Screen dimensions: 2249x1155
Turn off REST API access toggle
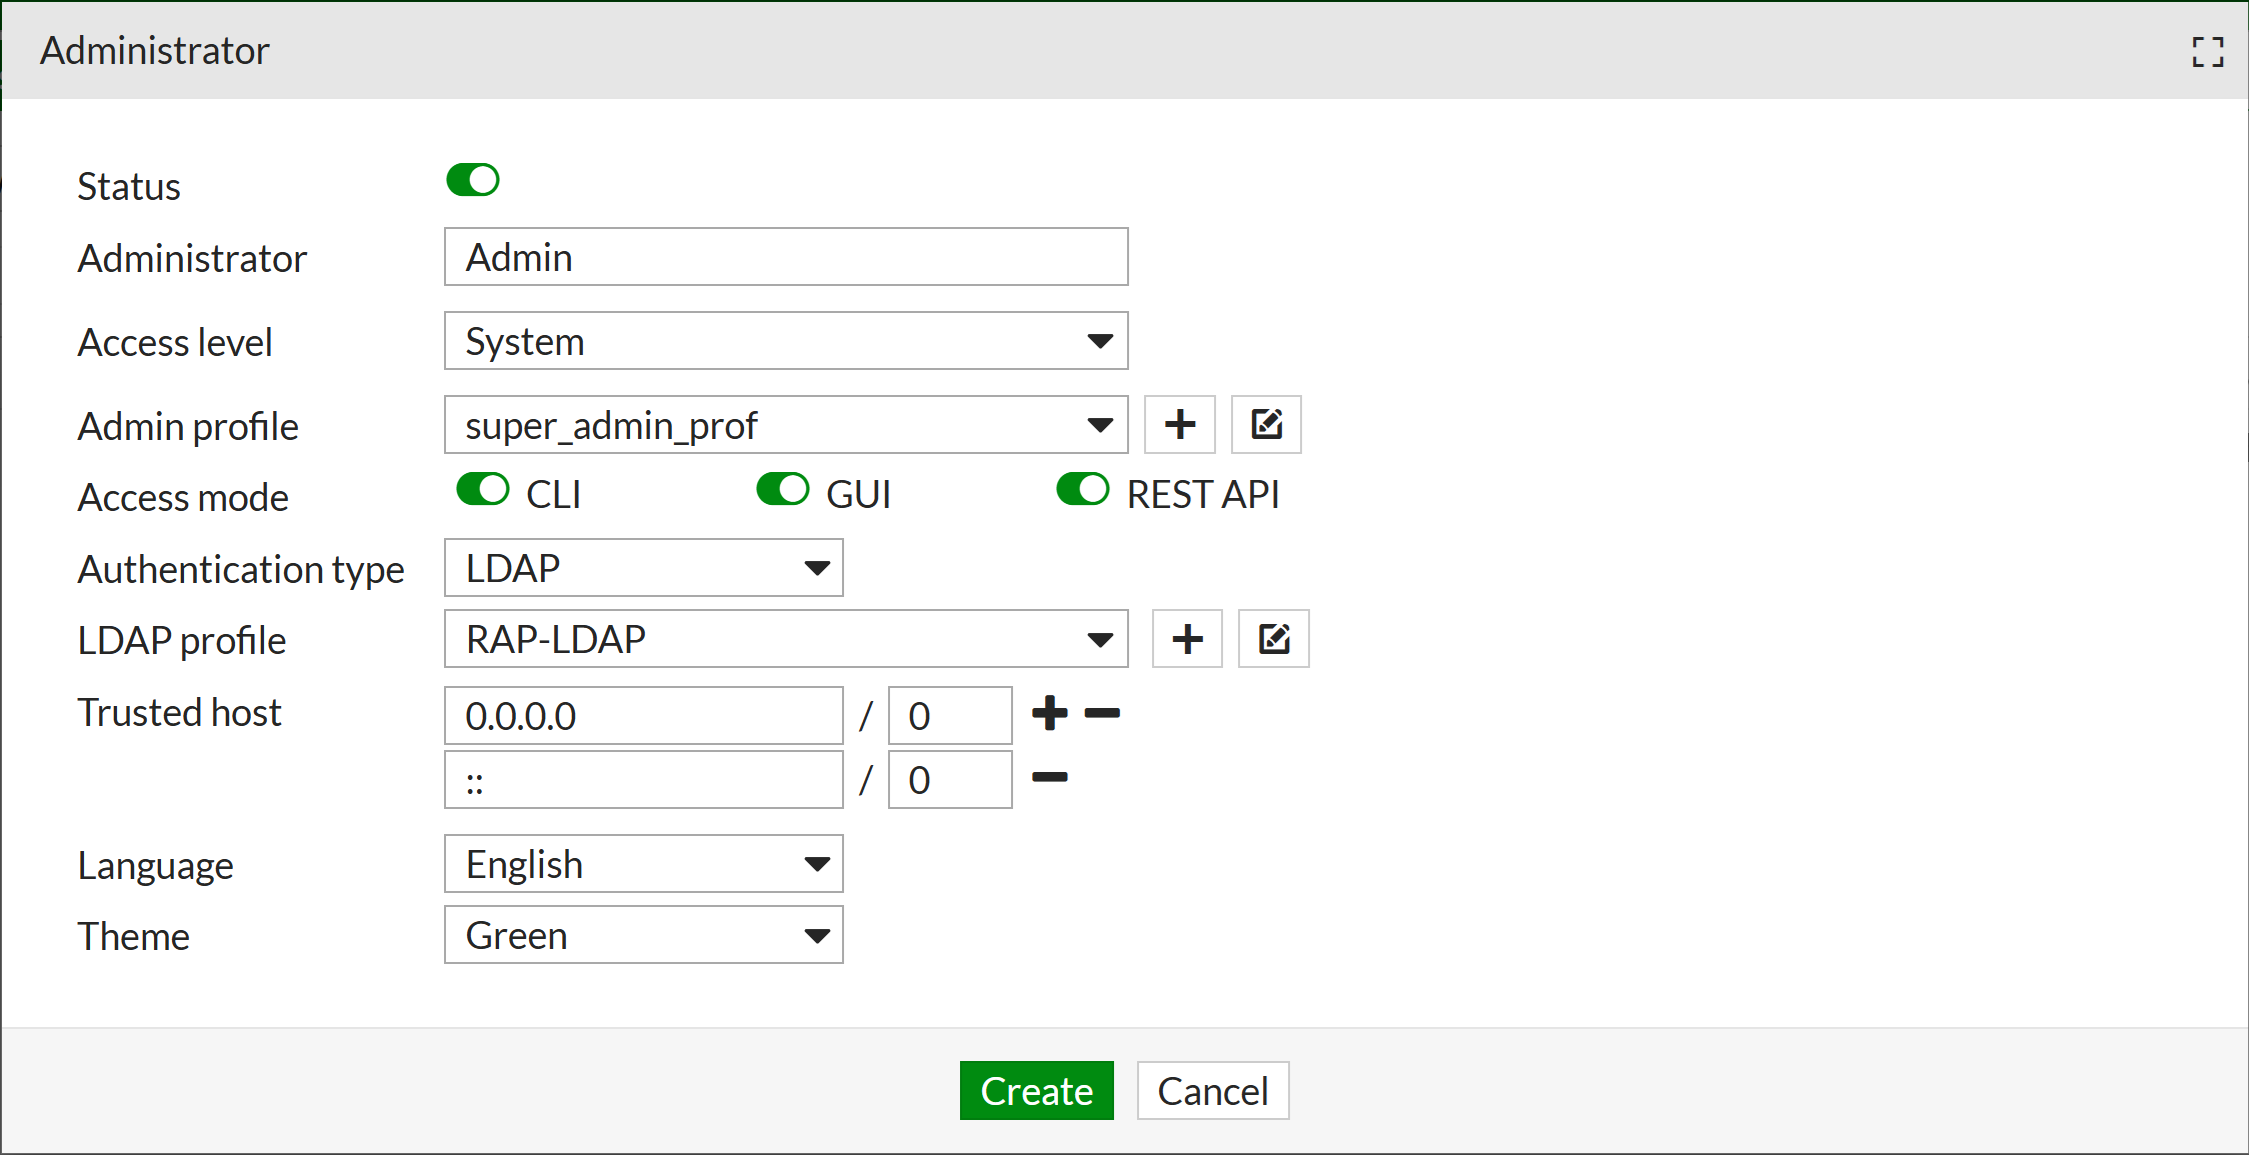point(1083,490)
